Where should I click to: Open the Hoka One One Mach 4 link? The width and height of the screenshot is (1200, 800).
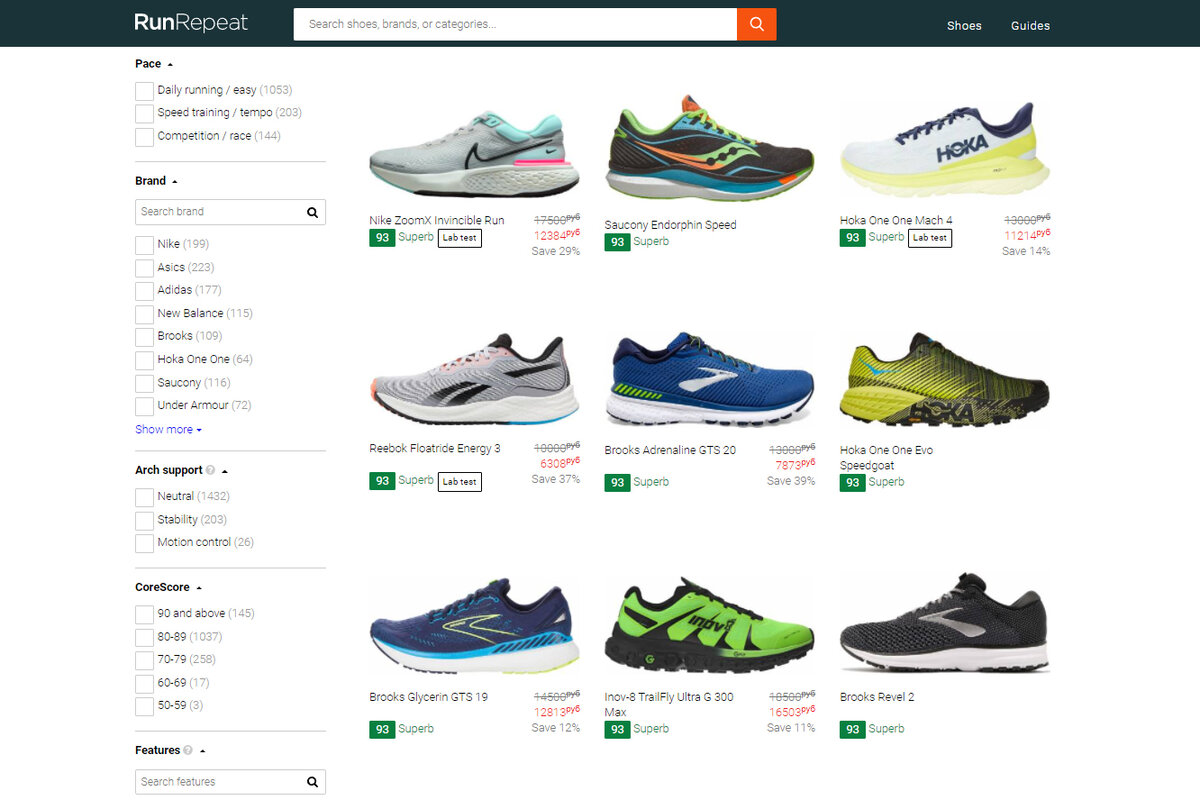click(896, 220)
